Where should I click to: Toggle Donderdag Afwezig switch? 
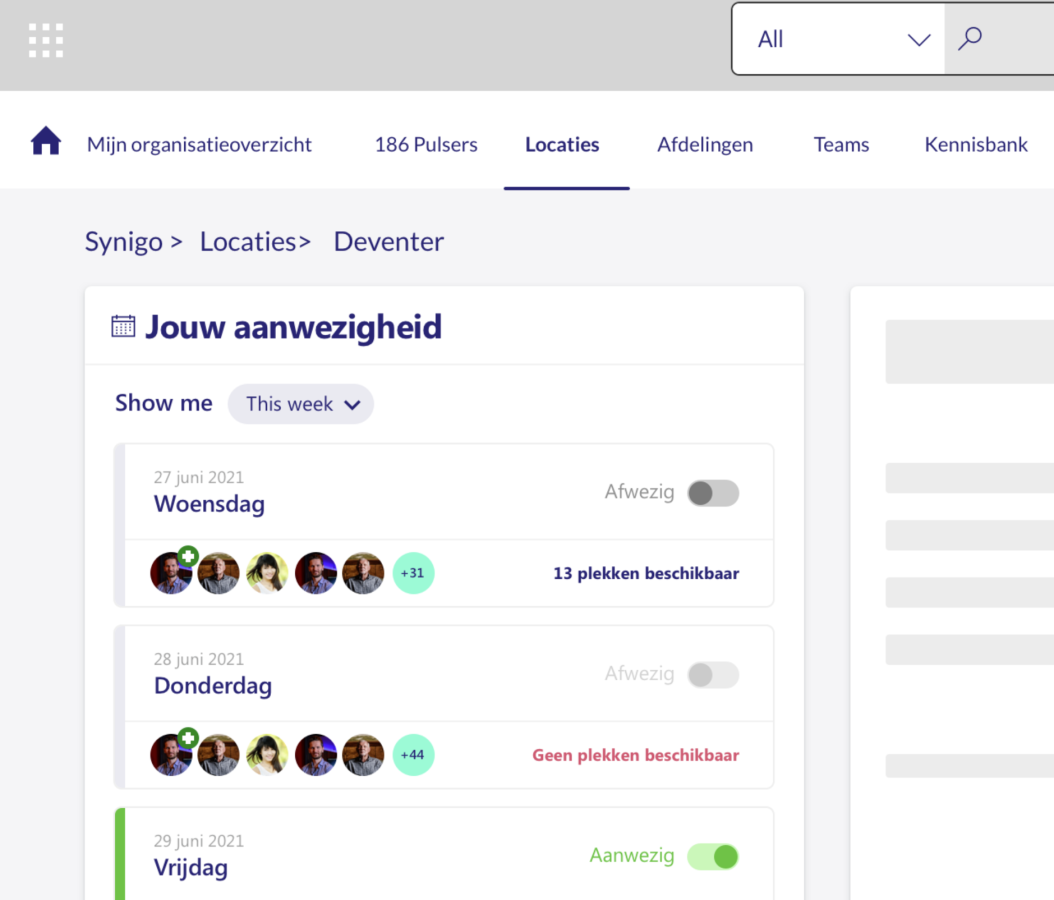[x=713, y=674]
